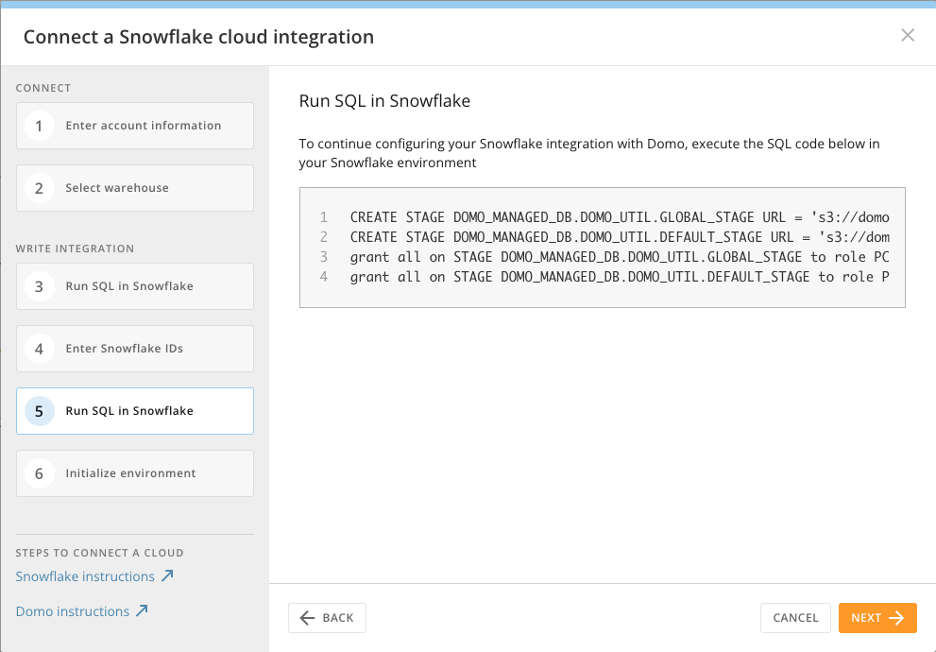936x652 pixels.
Task: Click external link icon beside Domo instructions
Action: click(x=142, y=611)
